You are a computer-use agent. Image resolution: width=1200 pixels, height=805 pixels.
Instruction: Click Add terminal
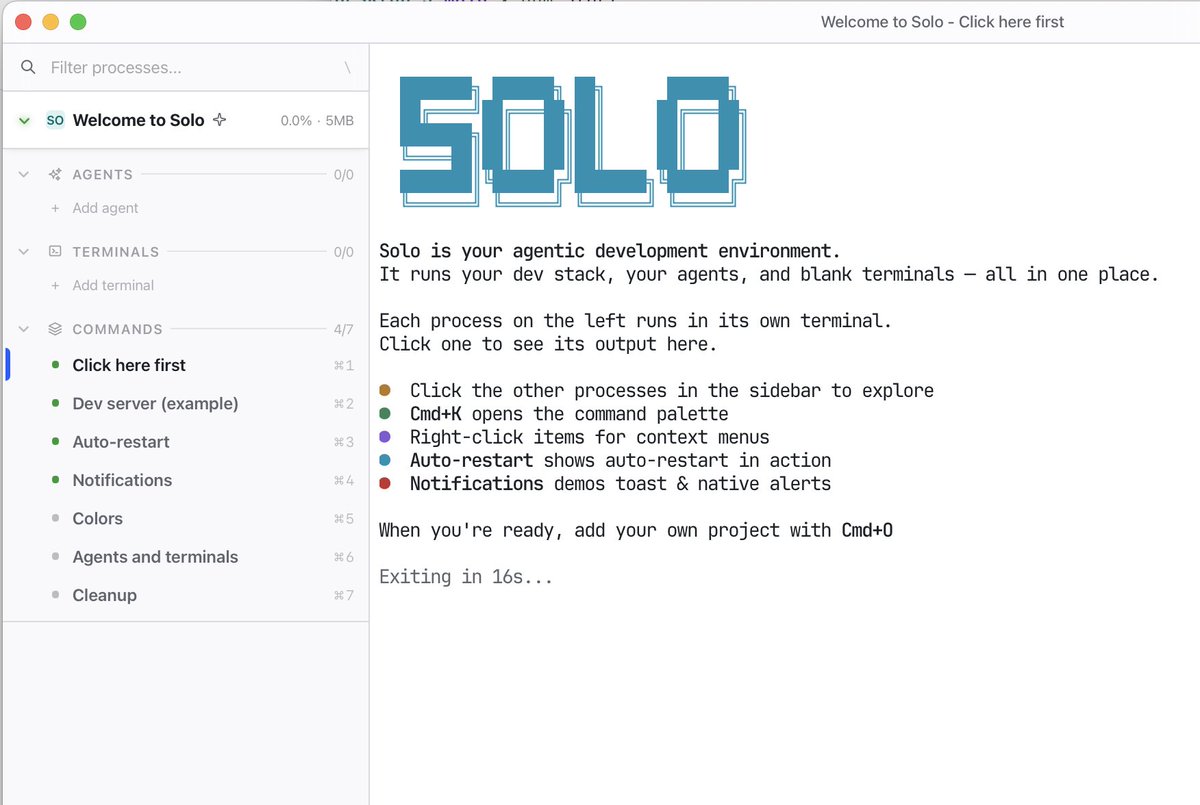[113, 285]
